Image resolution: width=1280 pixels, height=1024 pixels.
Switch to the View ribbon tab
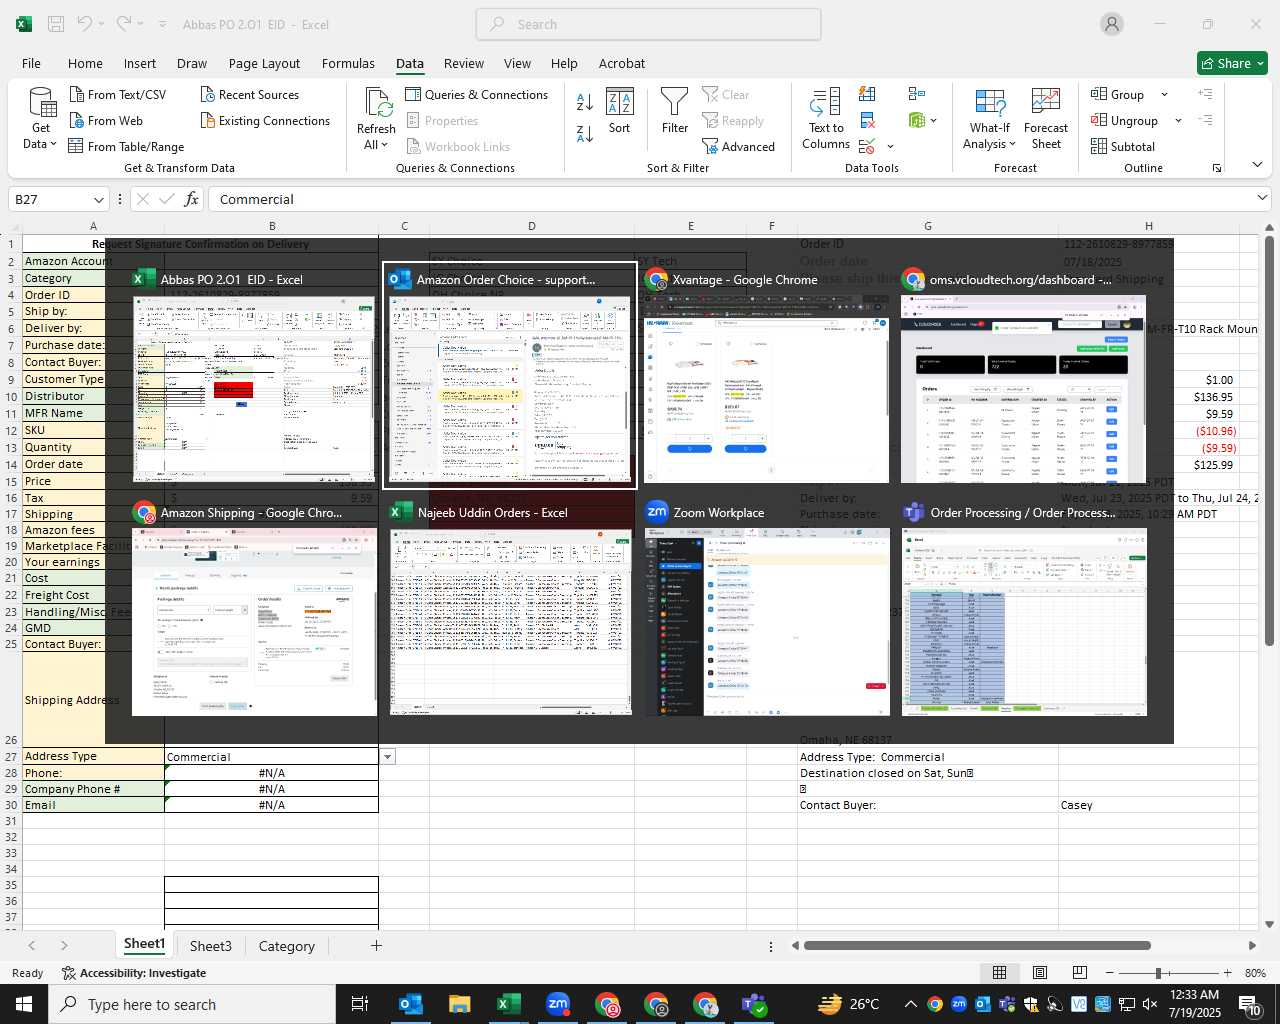pos(517,63)
